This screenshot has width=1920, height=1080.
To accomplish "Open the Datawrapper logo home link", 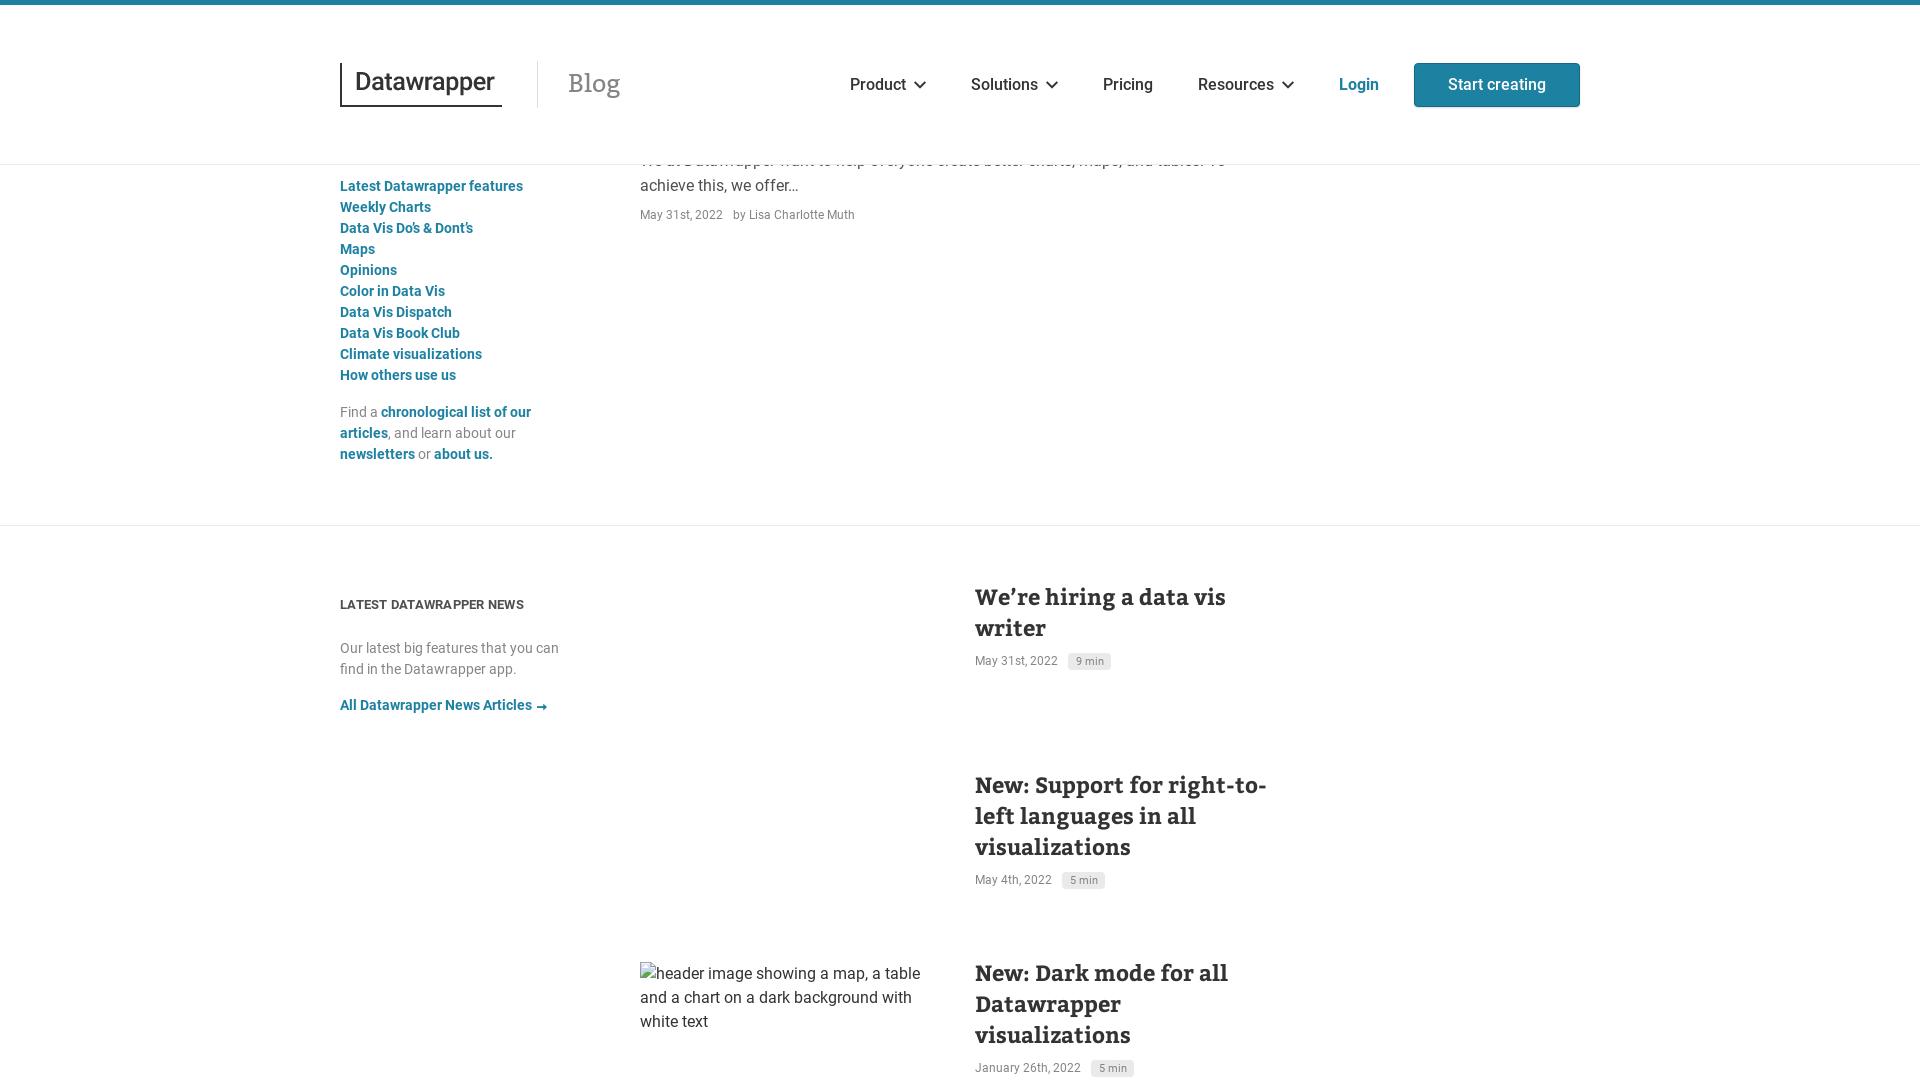I will tap(421, 84).
